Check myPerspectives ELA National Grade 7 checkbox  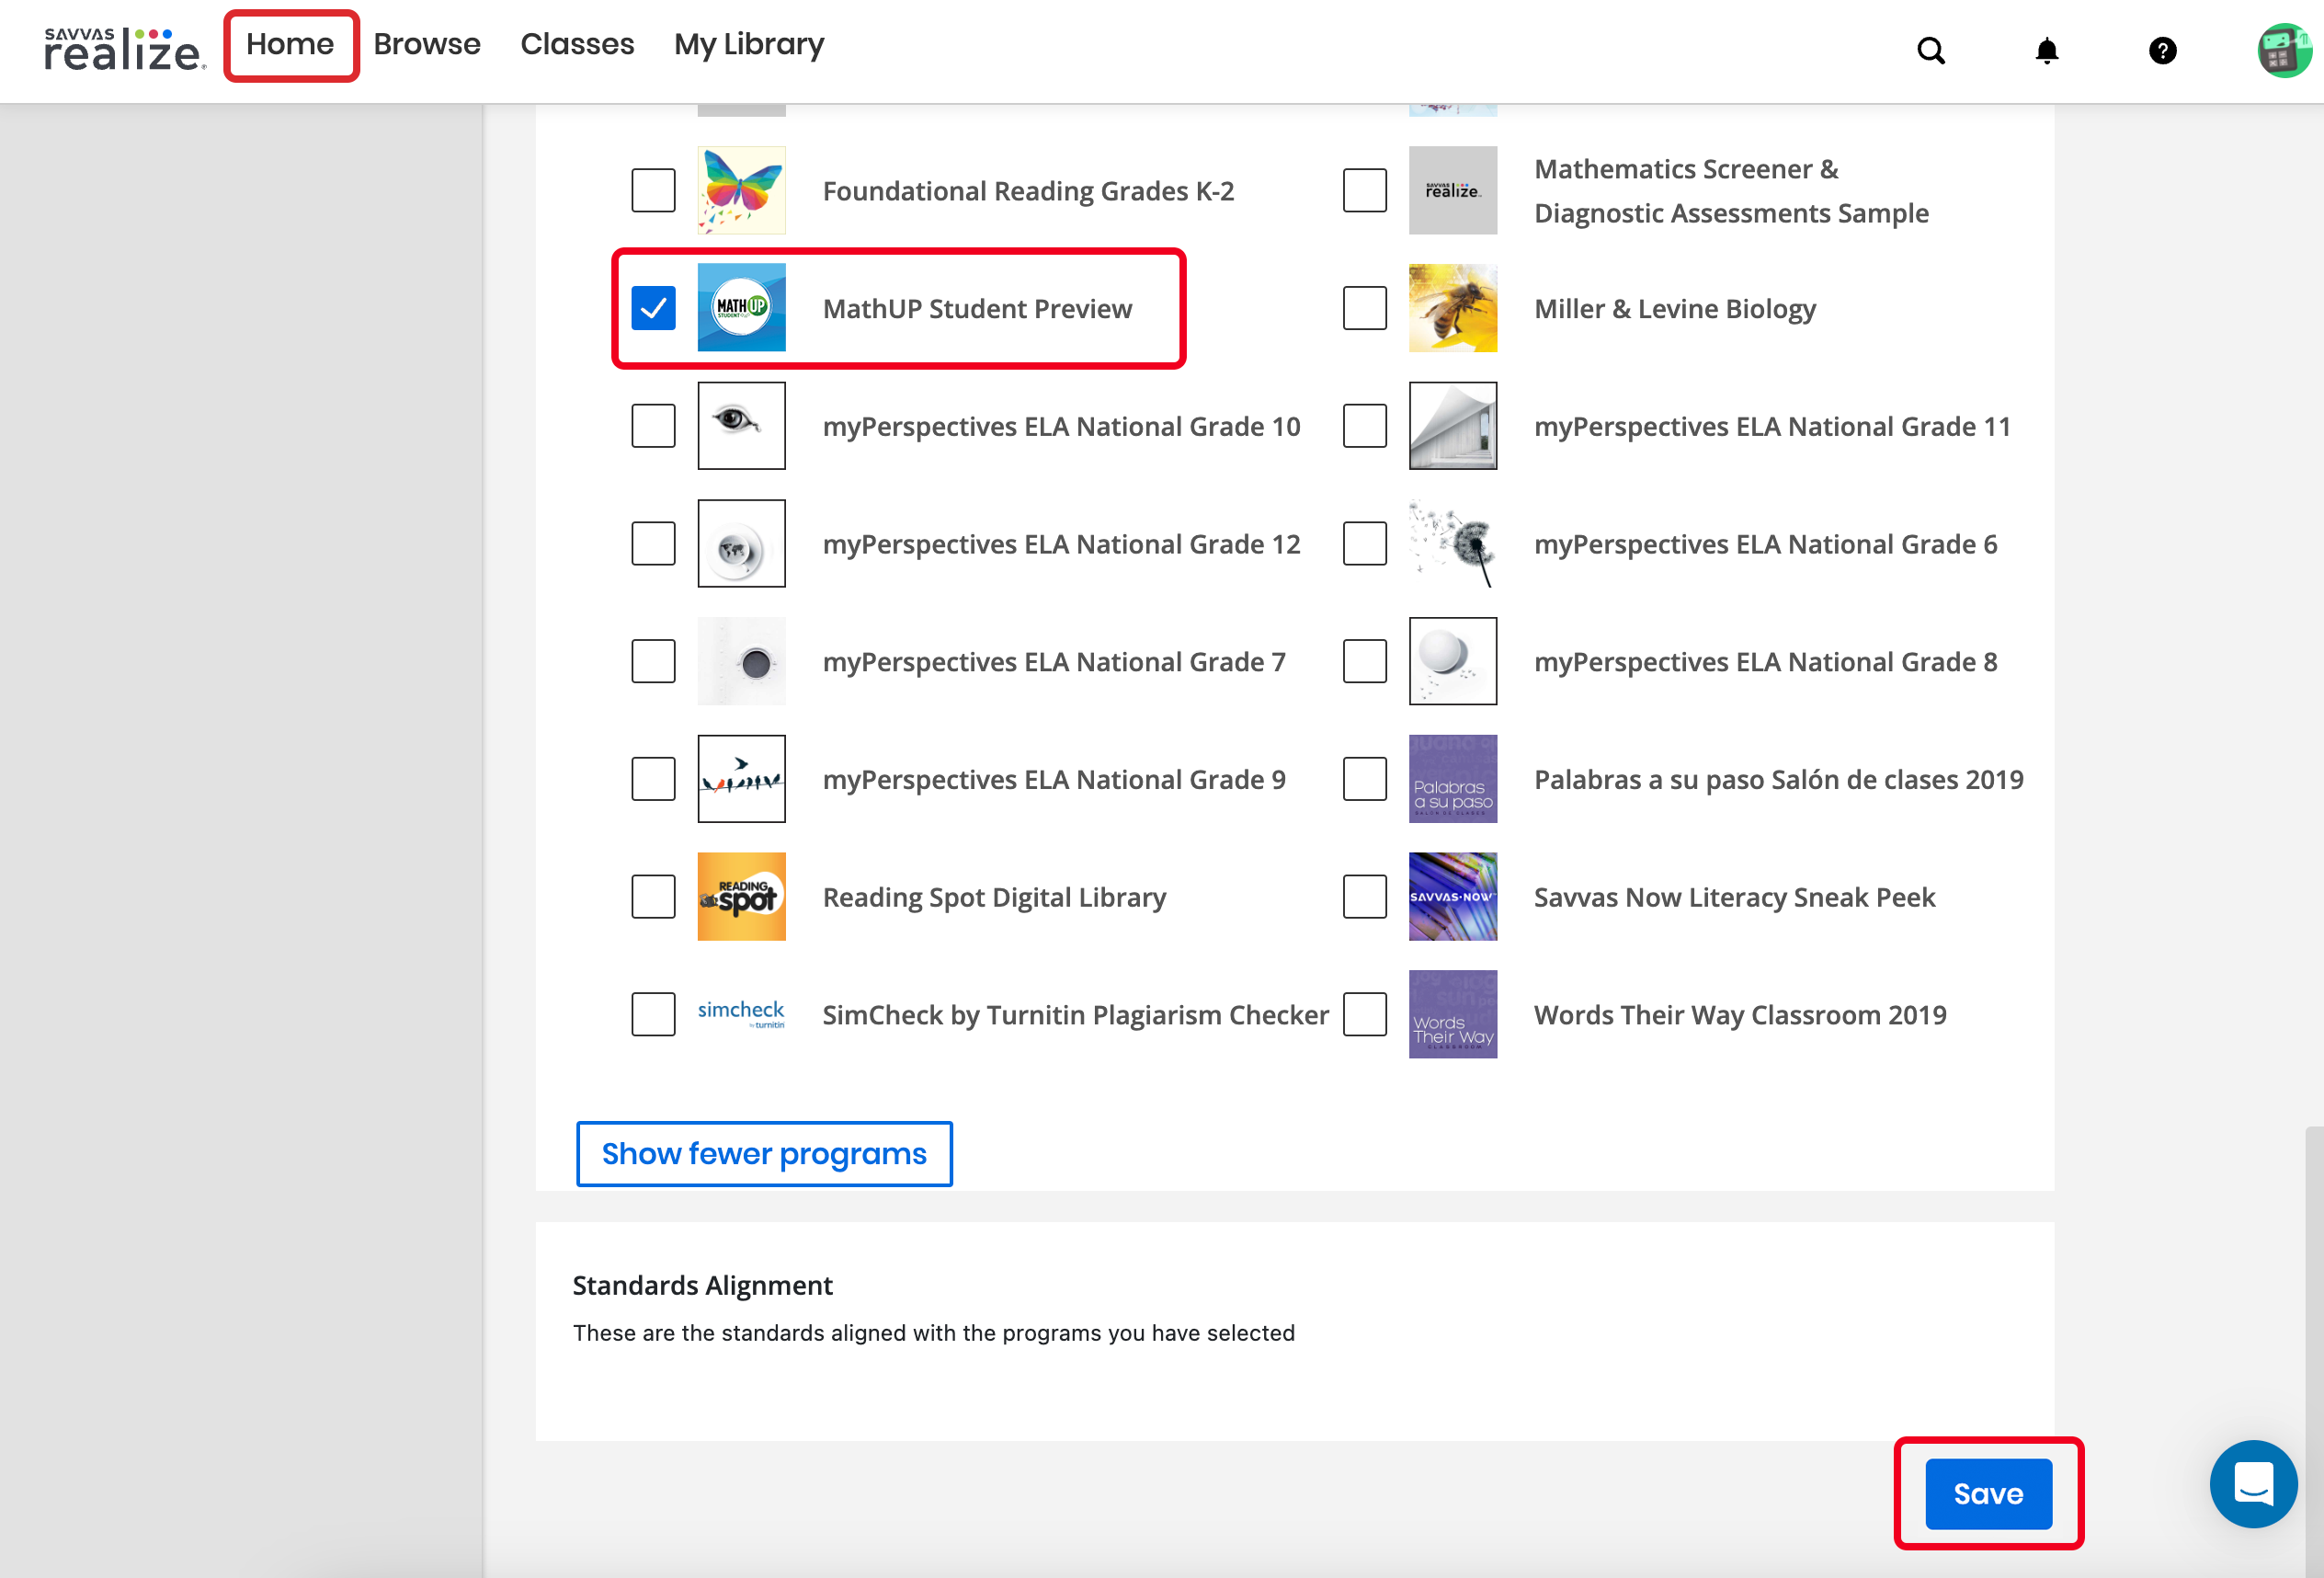653,661
